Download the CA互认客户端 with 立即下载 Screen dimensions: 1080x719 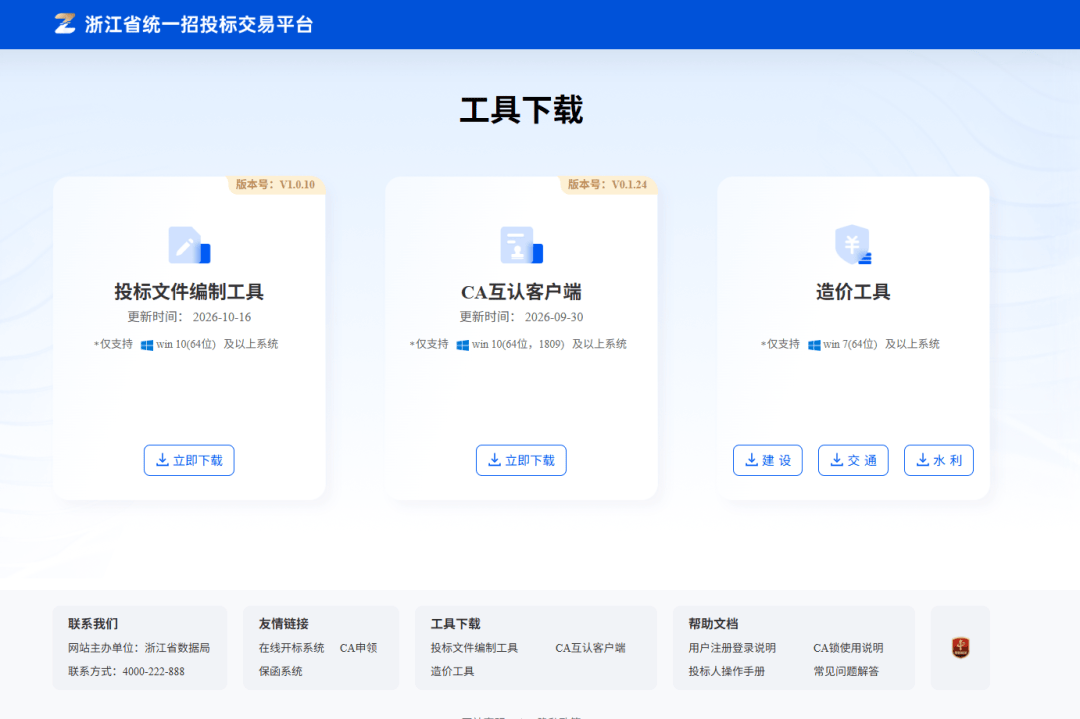[x=521, y=460]
